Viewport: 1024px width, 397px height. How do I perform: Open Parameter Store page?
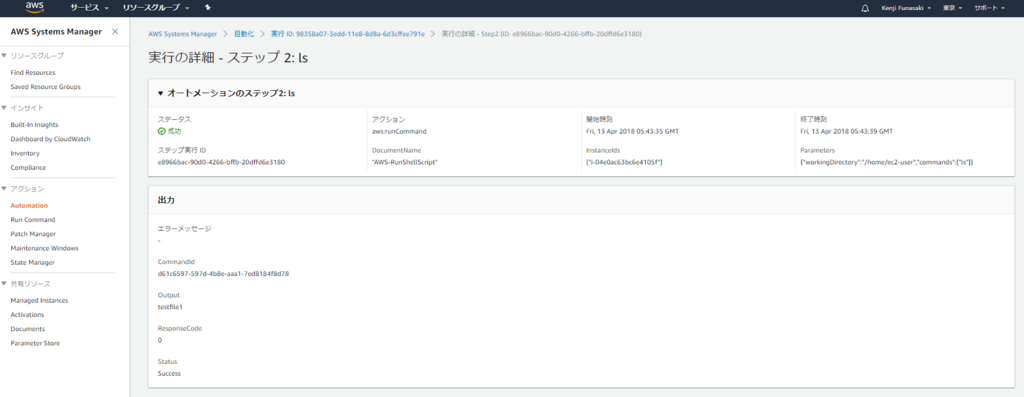point(35,343)
